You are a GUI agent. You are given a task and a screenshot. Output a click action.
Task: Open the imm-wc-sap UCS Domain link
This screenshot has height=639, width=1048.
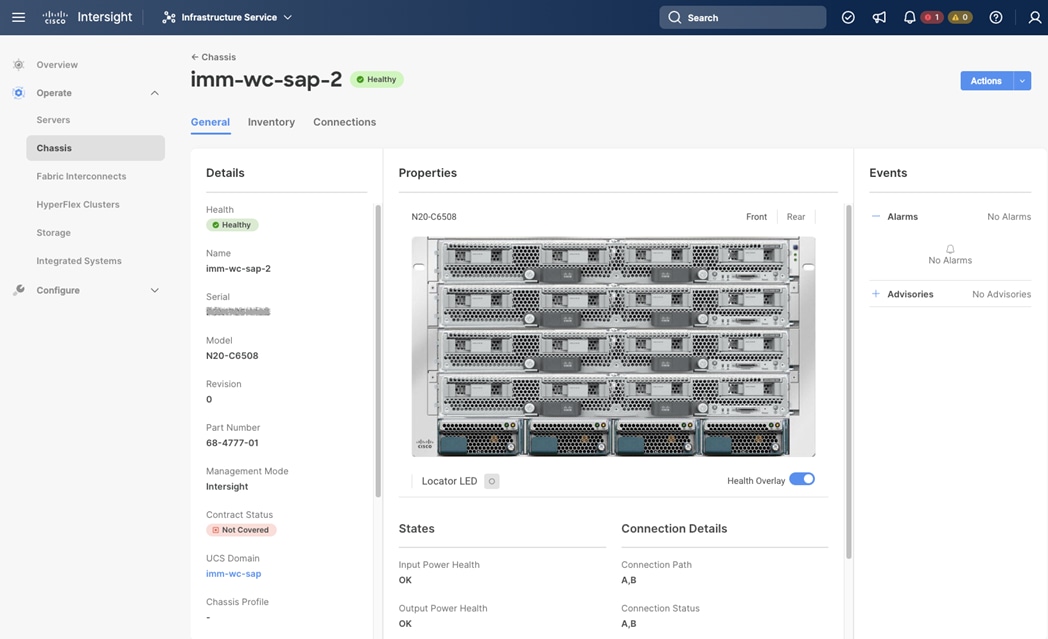(x=233, y=573)
